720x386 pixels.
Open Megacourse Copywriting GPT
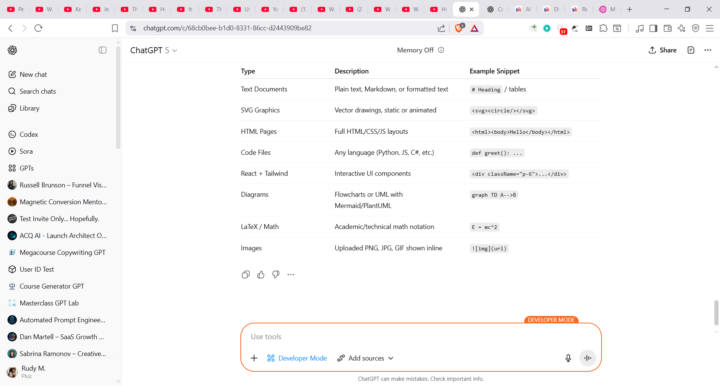point(57,252)
